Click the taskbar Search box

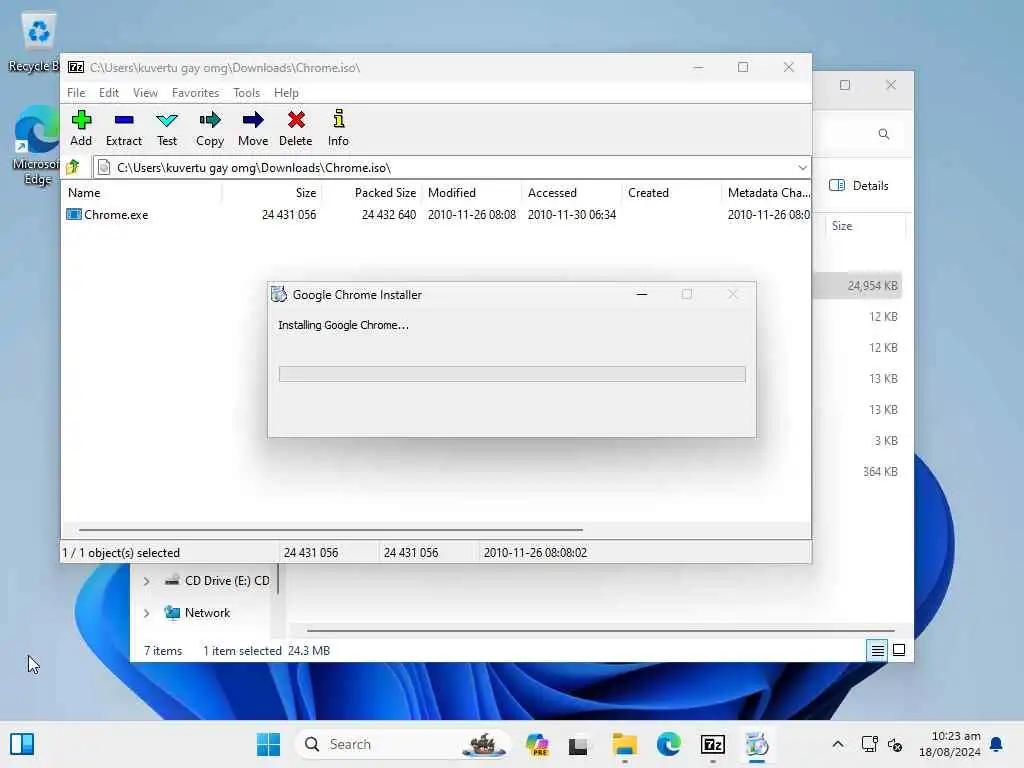pos(402,744)
